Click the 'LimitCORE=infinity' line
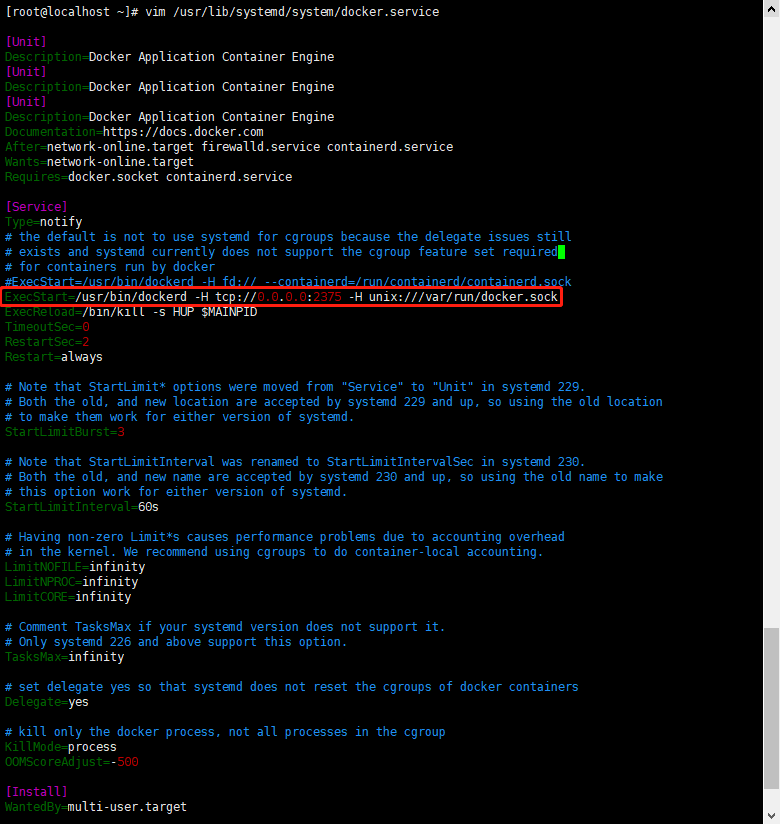 tap(68, 598)
